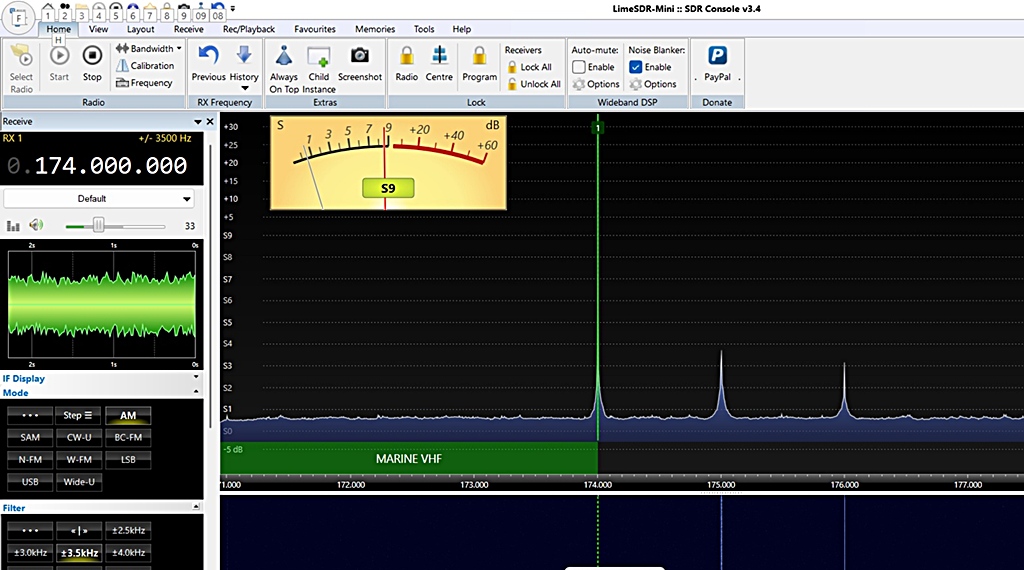Enable the Auto-mute checkbox
Viewport: 1024px width, 570px height.
579,67
